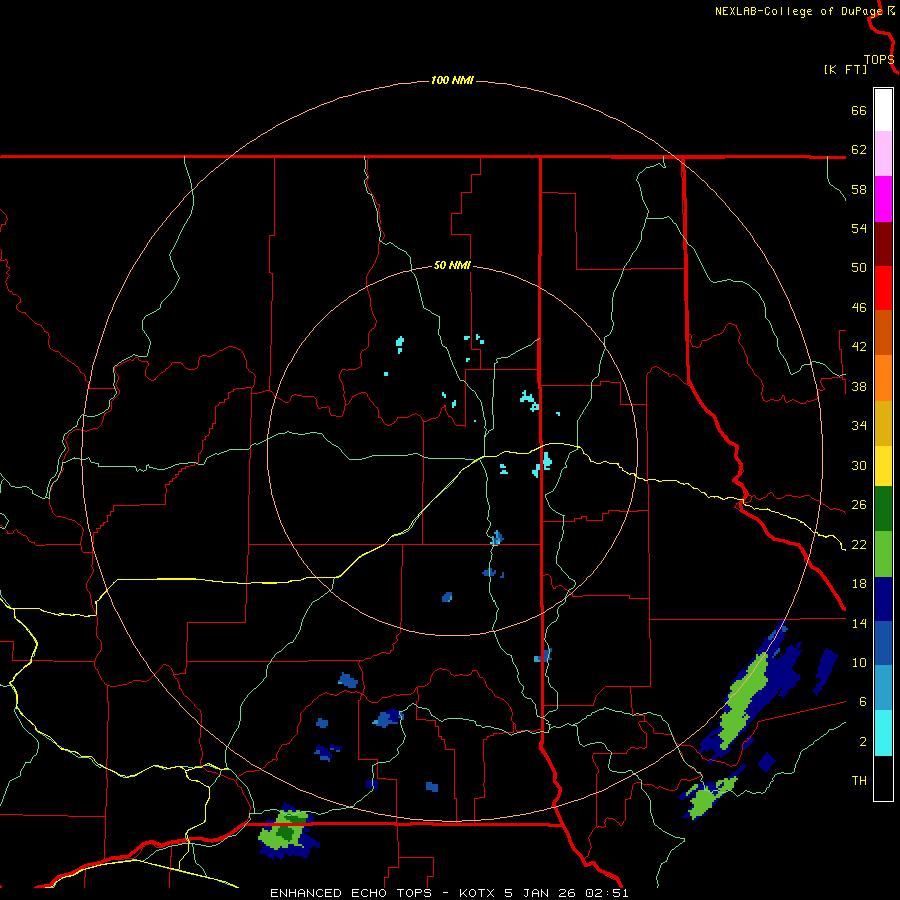900x900 pixels.
Task: Click the navy blue legend swatch
Action: coord(883,599)
